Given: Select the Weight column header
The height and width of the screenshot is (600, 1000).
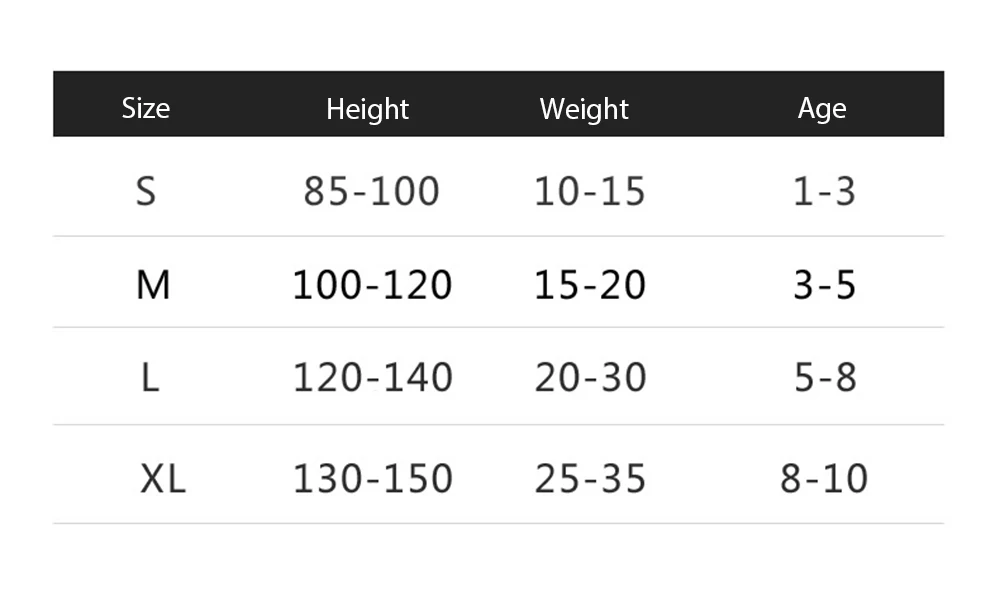Looking at the screenshot, I should click(584, 109).
